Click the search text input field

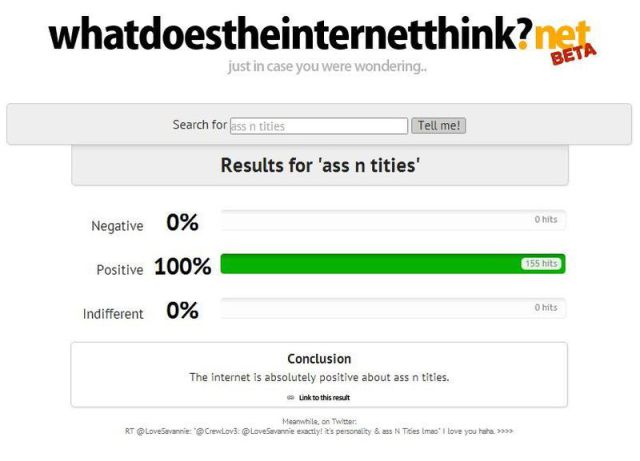click(318, 126)
